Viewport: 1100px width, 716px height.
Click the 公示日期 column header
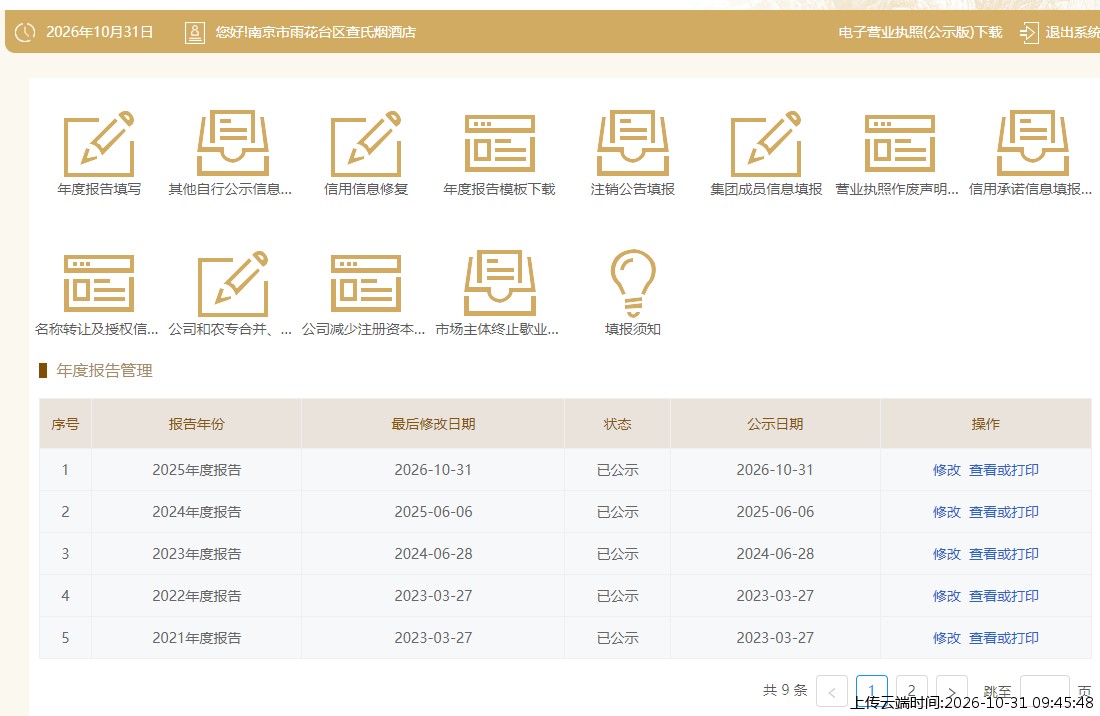[x=775, y=424]
